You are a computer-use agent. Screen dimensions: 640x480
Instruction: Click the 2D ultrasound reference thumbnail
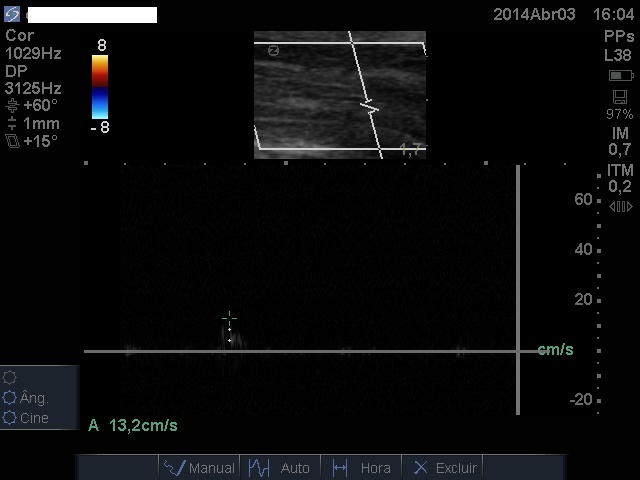340,94
